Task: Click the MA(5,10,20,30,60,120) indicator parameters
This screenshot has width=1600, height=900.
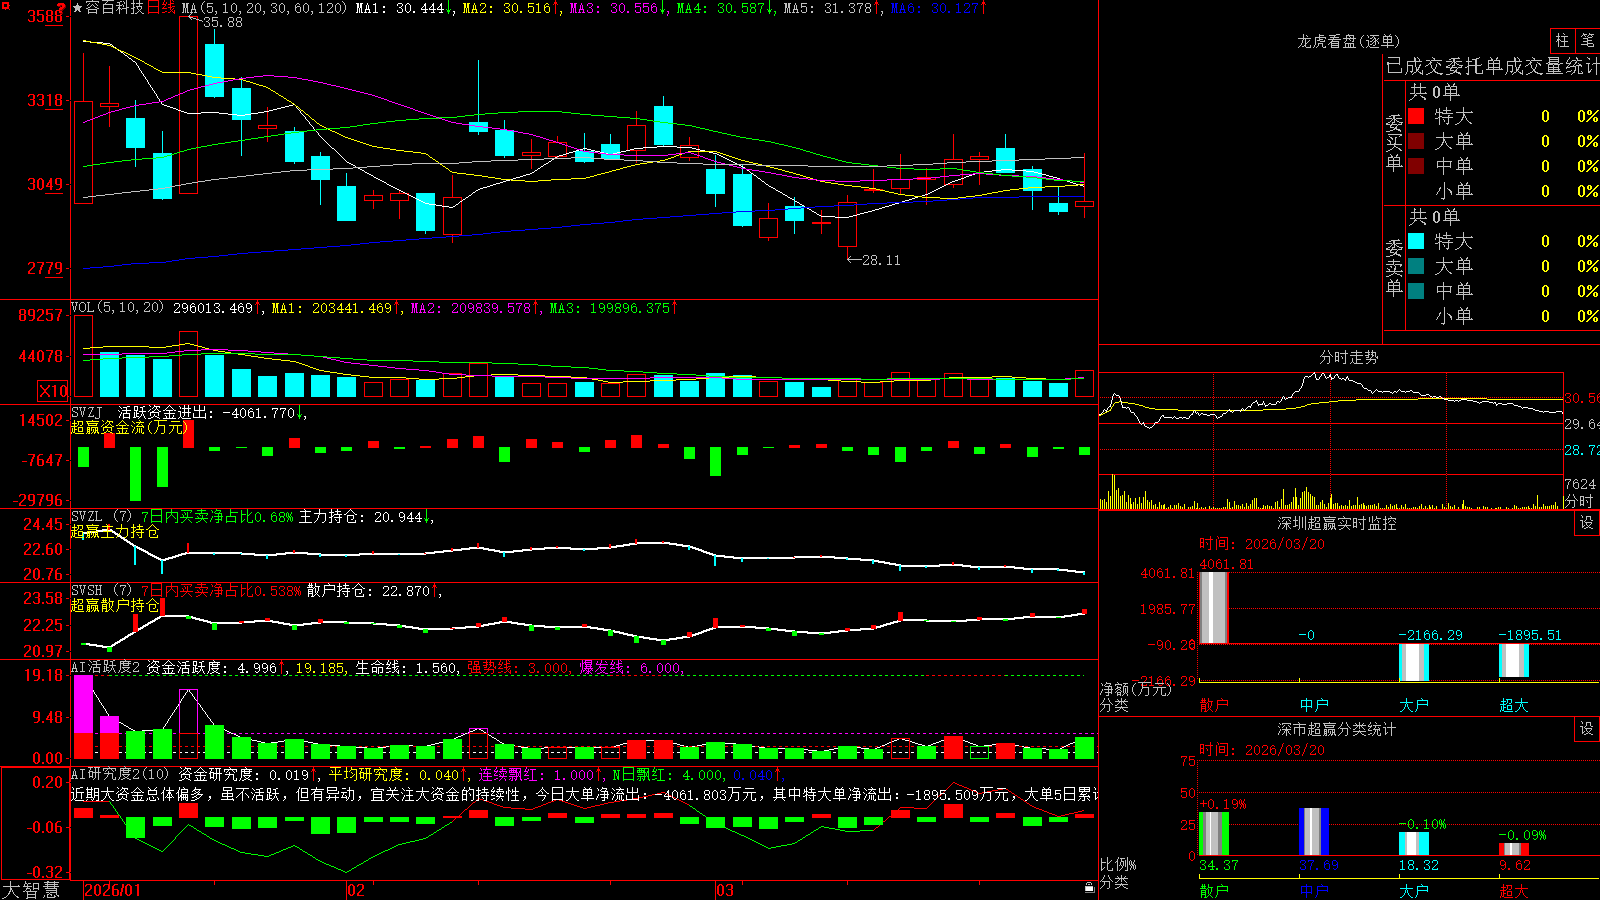Action: (265, 8)
